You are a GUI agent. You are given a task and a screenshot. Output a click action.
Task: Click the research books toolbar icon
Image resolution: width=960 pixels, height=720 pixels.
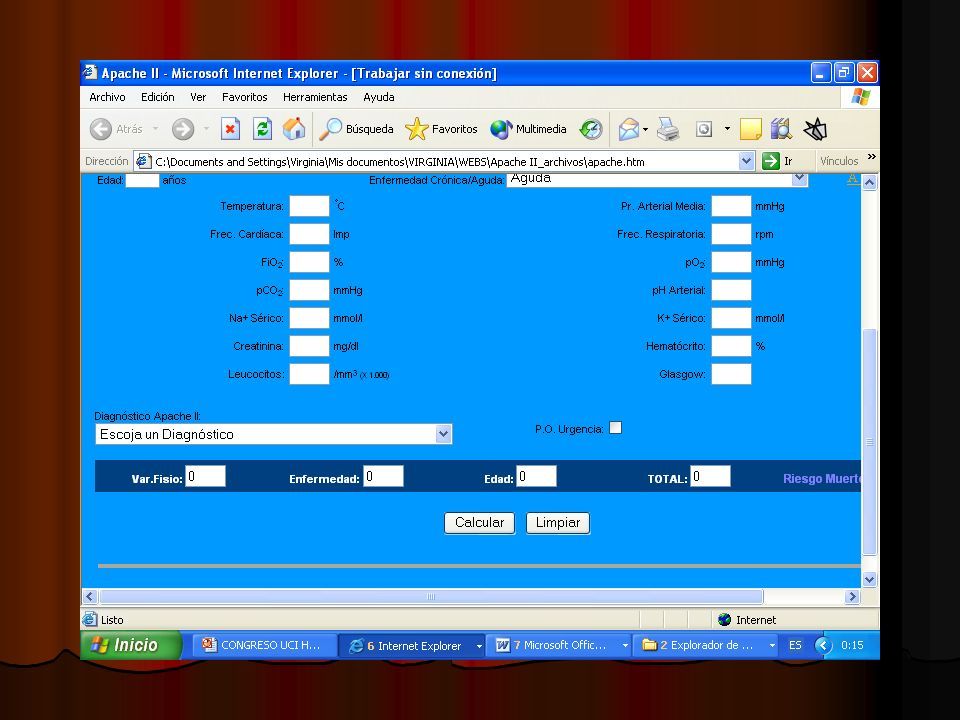pyautogui.click(x=781, y=129)
